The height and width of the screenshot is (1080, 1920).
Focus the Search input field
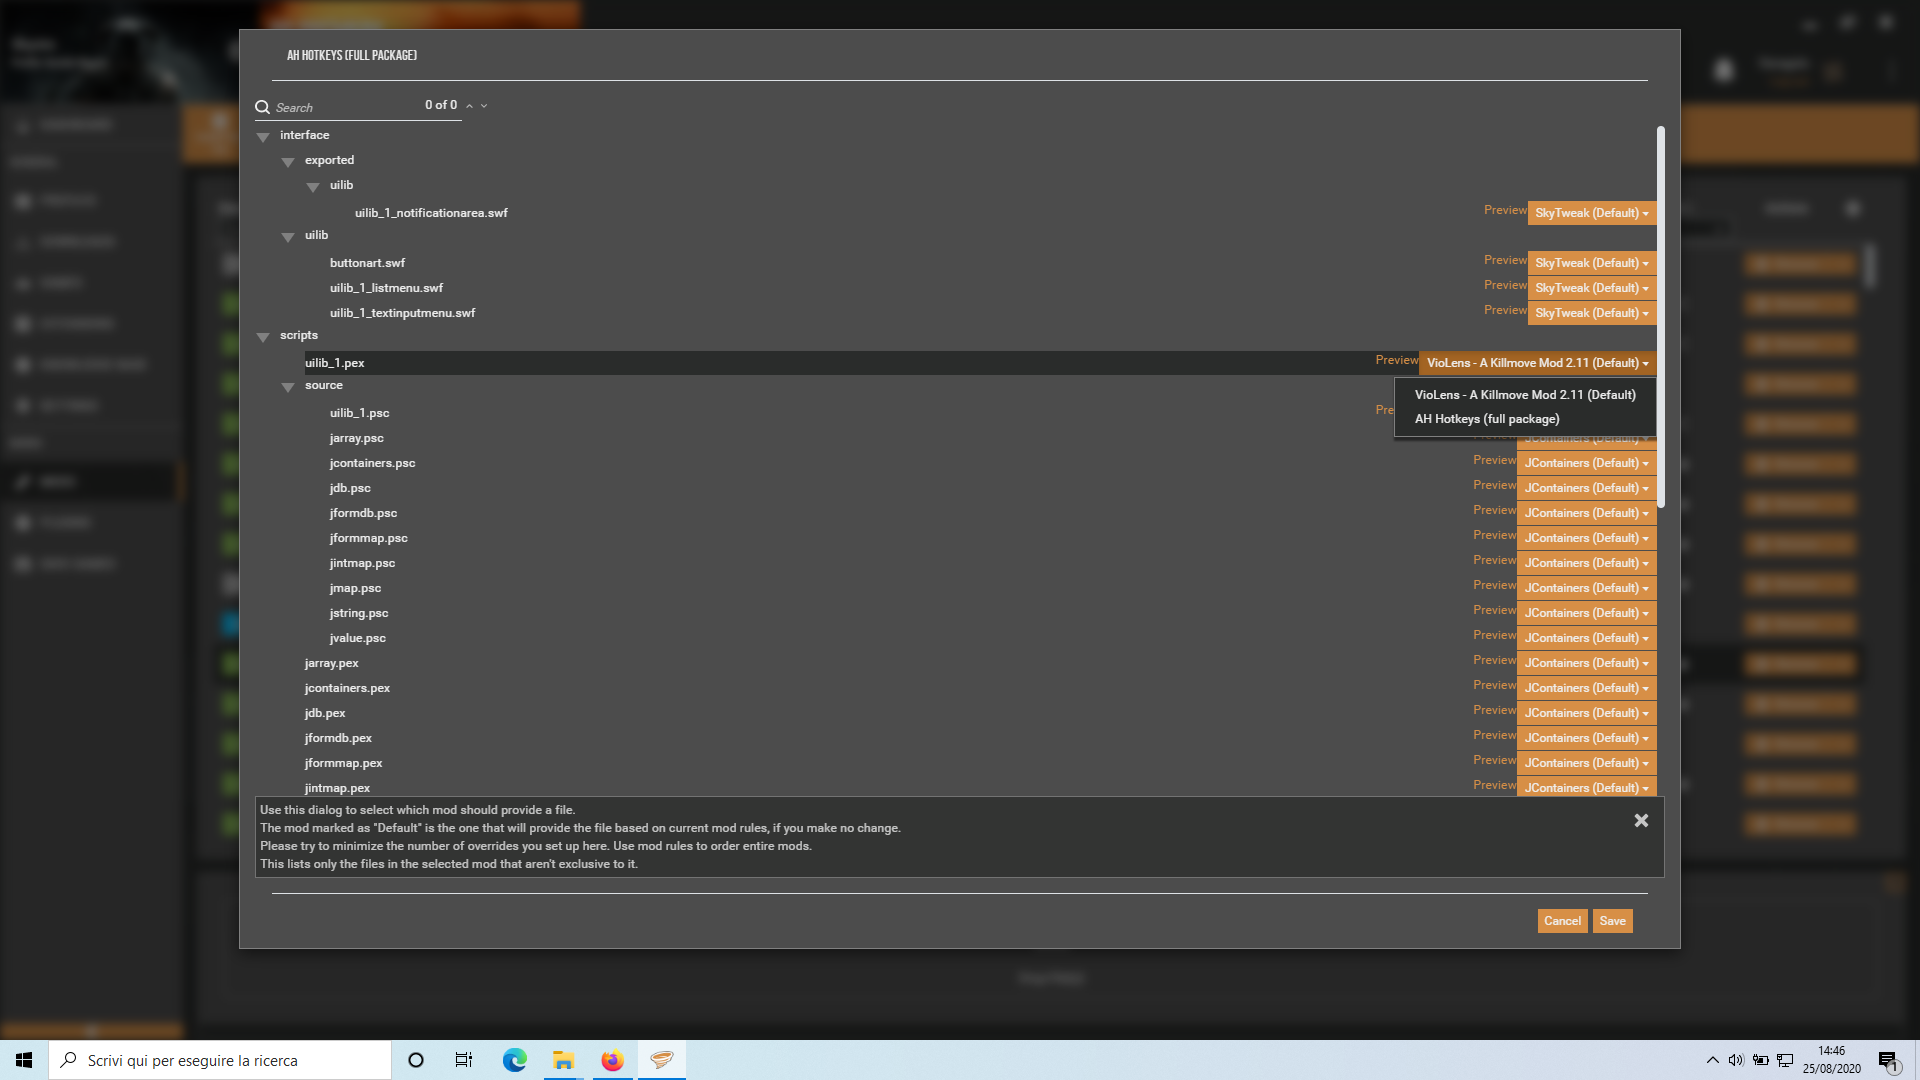(345, 107)
